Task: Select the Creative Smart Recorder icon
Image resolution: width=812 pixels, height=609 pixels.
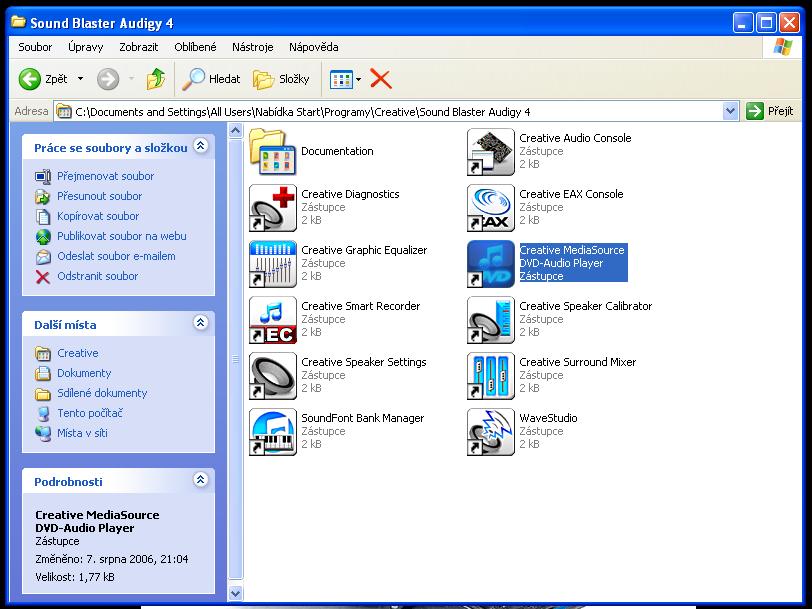Action: 273,320
